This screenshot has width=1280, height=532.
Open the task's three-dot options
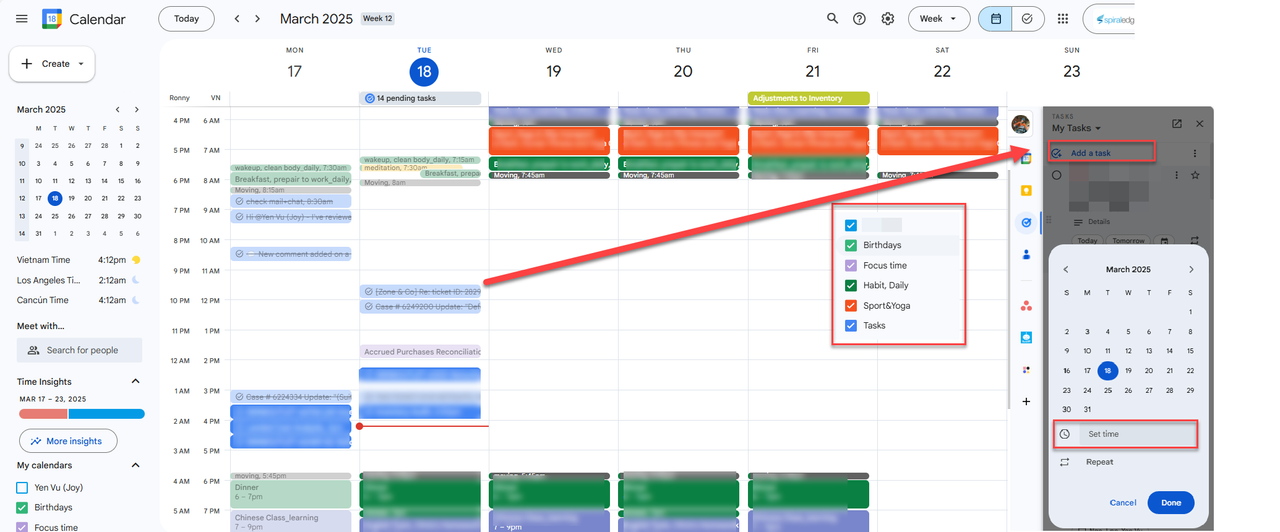click(1177, 175)
